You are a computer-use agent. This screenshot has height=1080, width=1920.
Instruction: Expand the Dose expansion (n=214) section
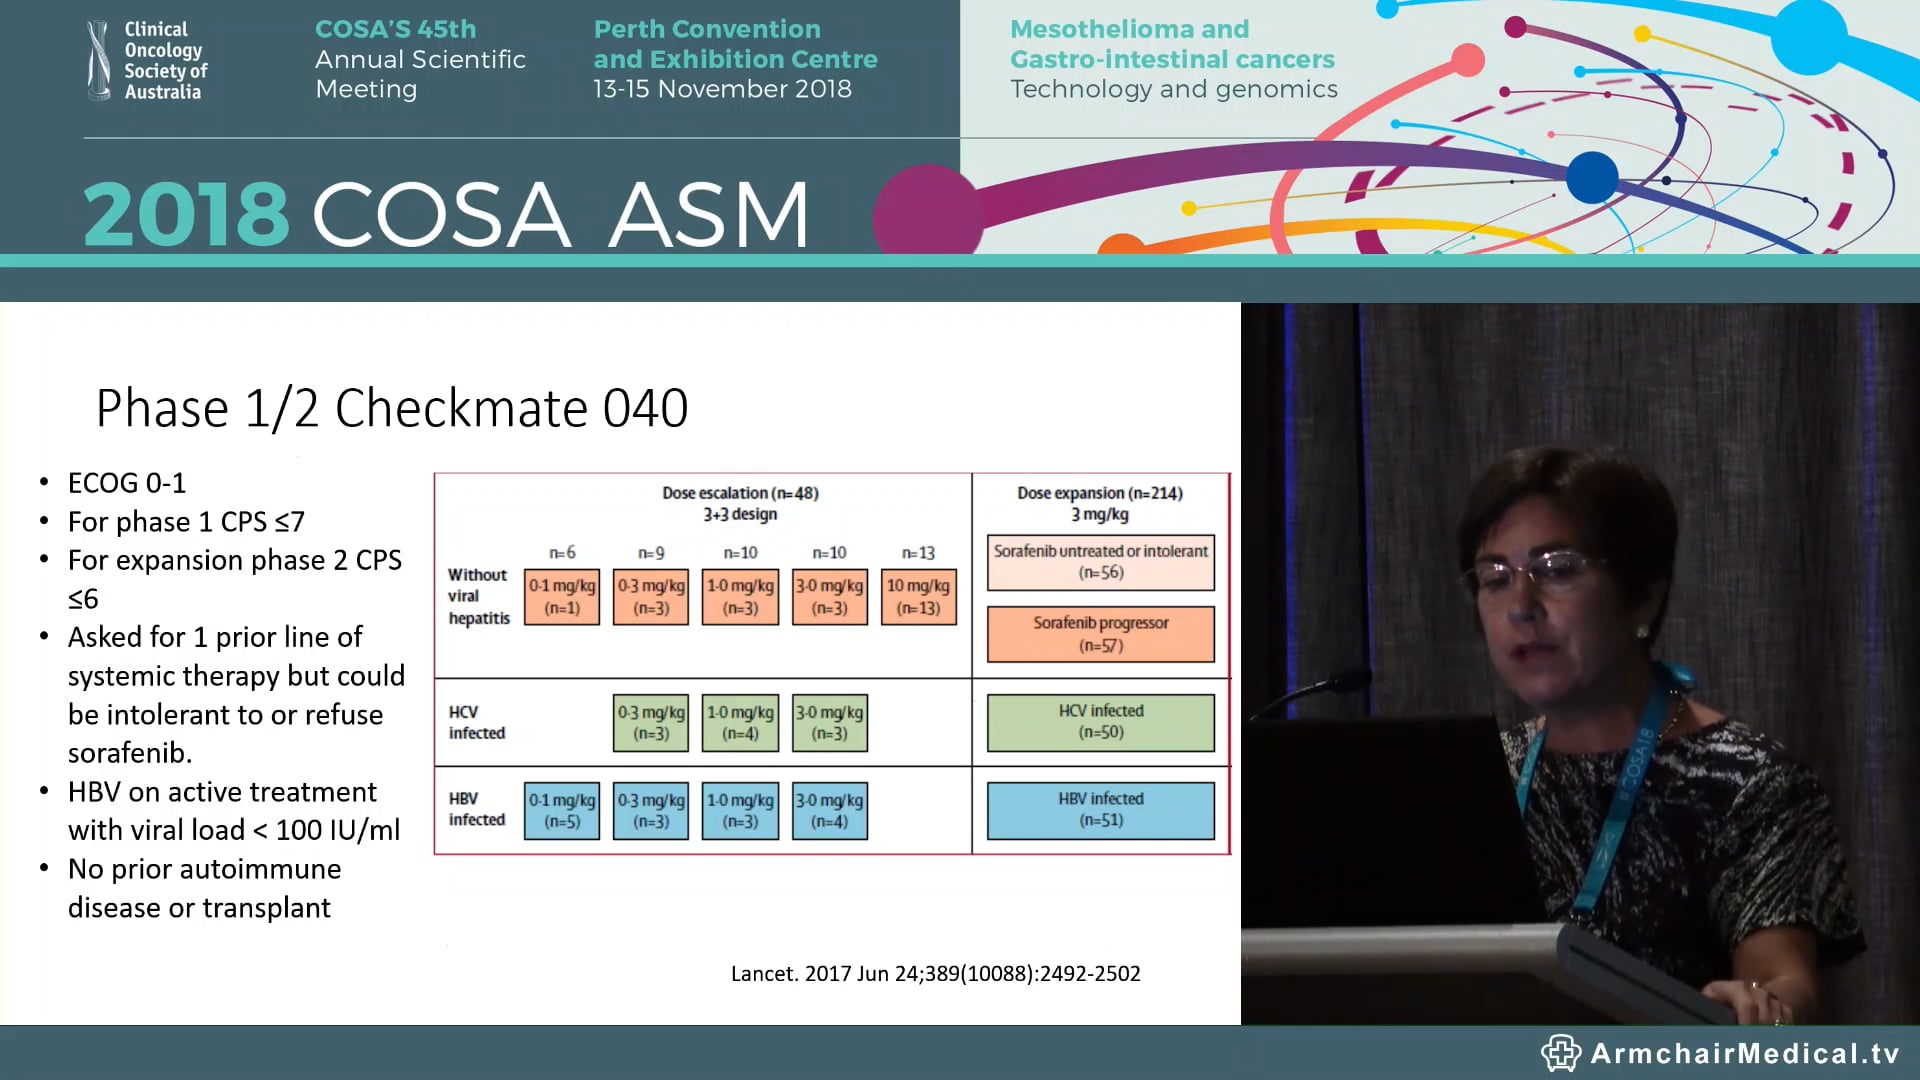(1098, 492)
